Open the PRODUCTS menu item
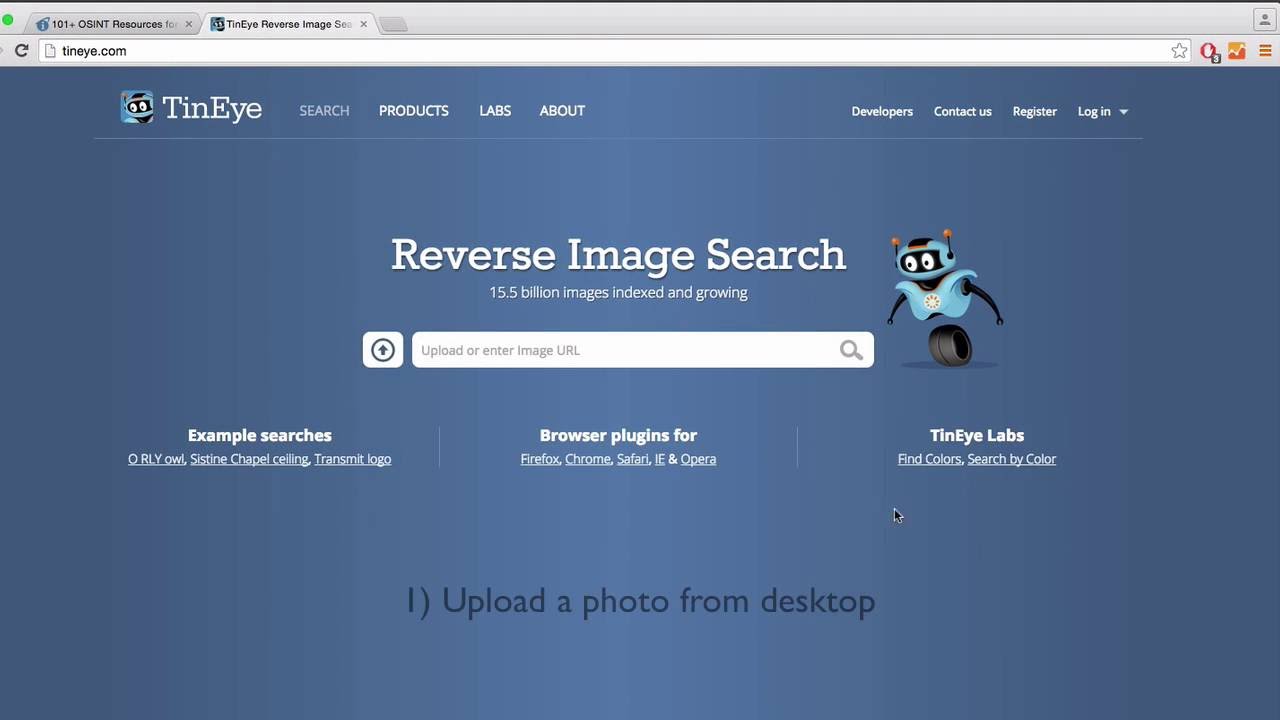Image resolution: width=1280 pixels, height=720 pixels. click(414, 111)
